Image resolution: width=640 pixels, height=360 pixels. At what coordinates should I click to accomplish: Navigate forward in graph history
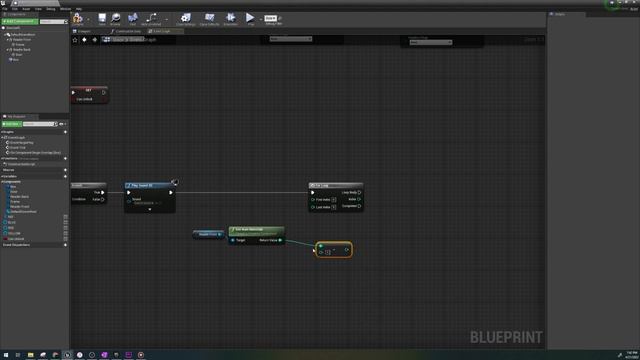tap(95, 40)
